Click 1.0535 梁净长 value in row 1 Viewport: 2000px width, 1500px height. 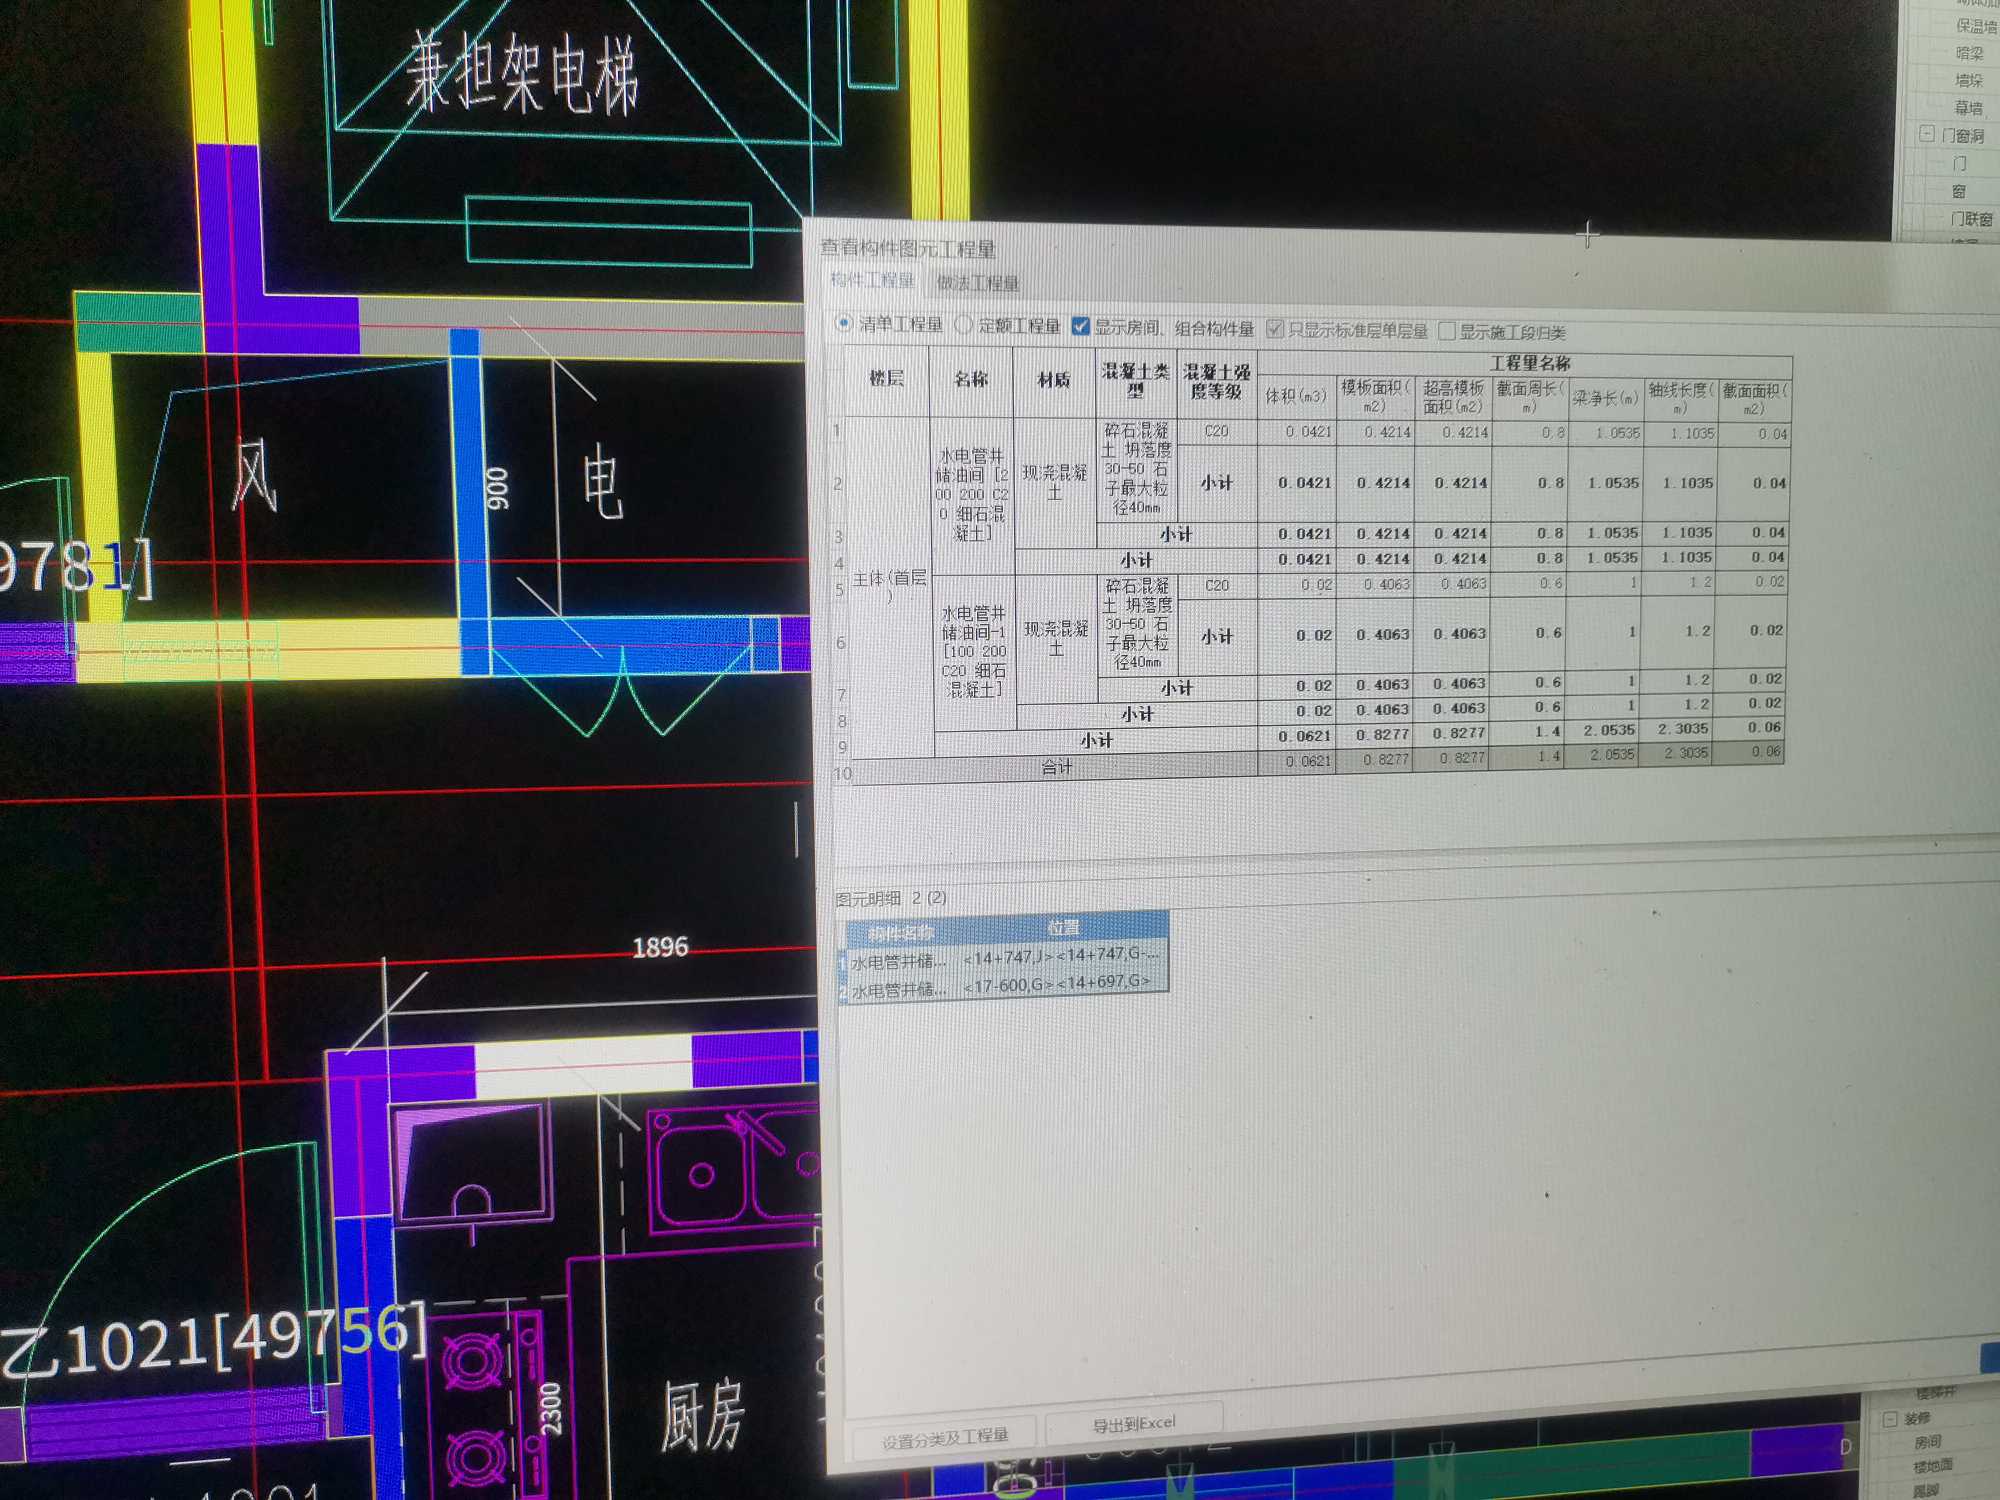click(1606, 433)
